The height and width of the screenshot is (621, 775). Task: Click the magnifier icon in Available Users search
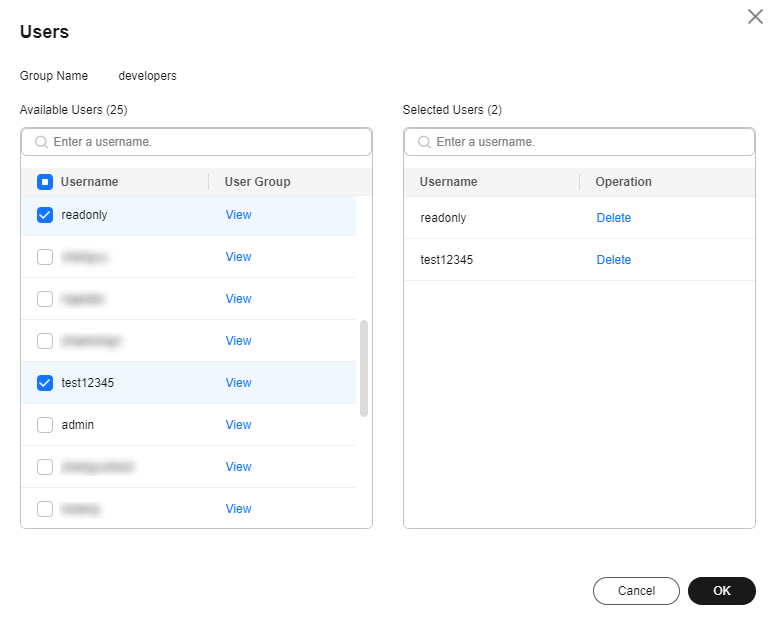pos(41,142)
